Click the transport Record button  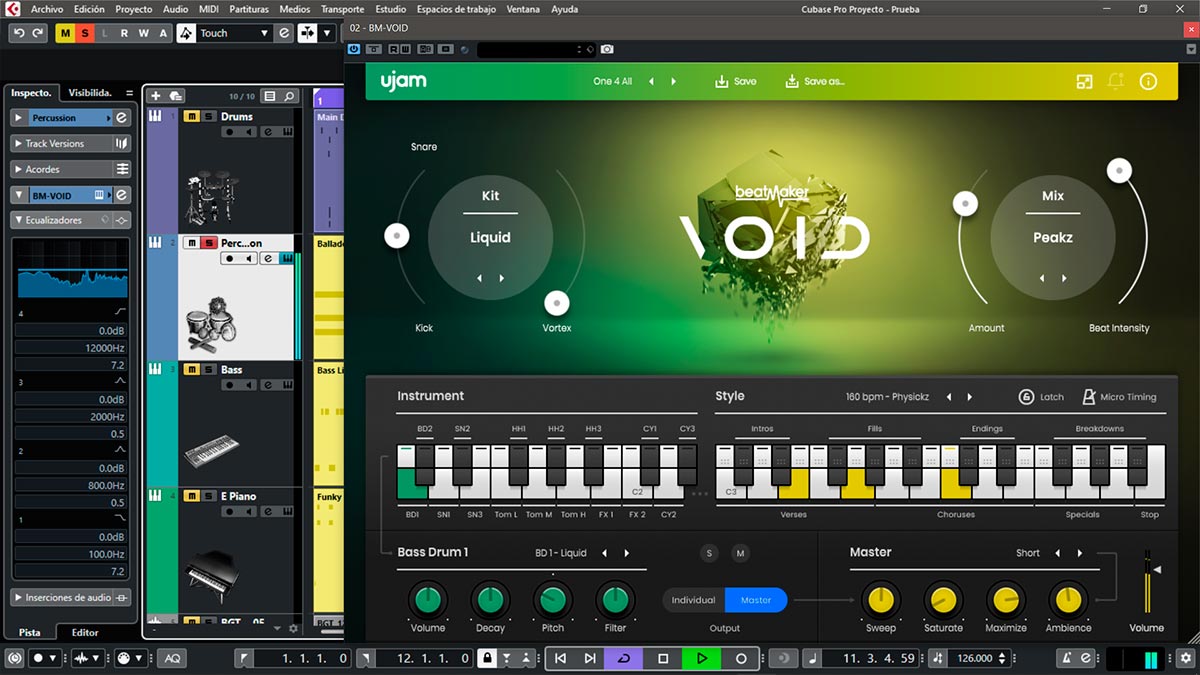point(741,658)
